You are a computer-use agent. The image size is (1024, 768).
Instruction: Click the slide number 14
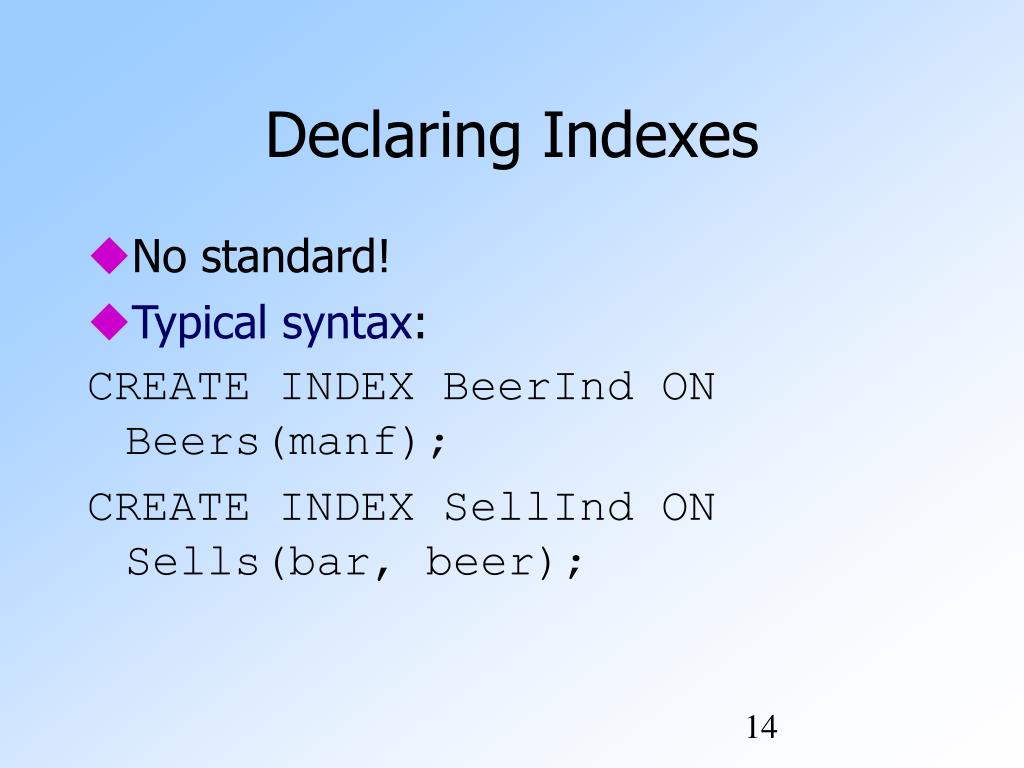coord(761,727)
